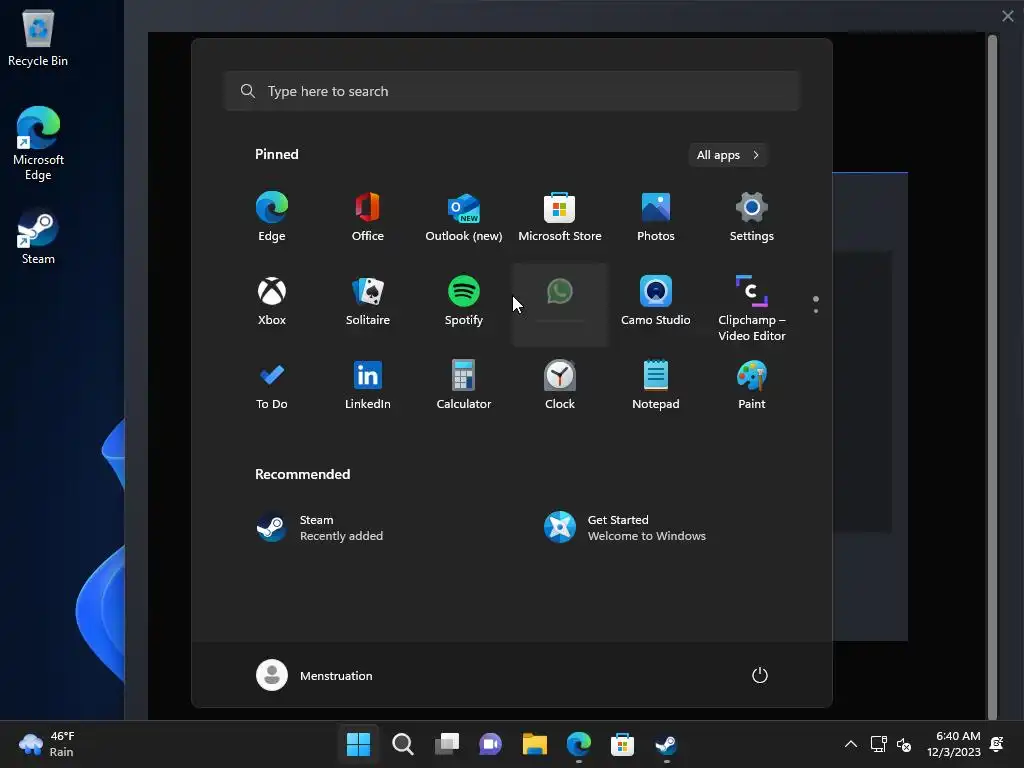The width and height of the screenshot is (1024, 768).
Task: Open Settings from the Start menu
Action: [x=752, y=217]
